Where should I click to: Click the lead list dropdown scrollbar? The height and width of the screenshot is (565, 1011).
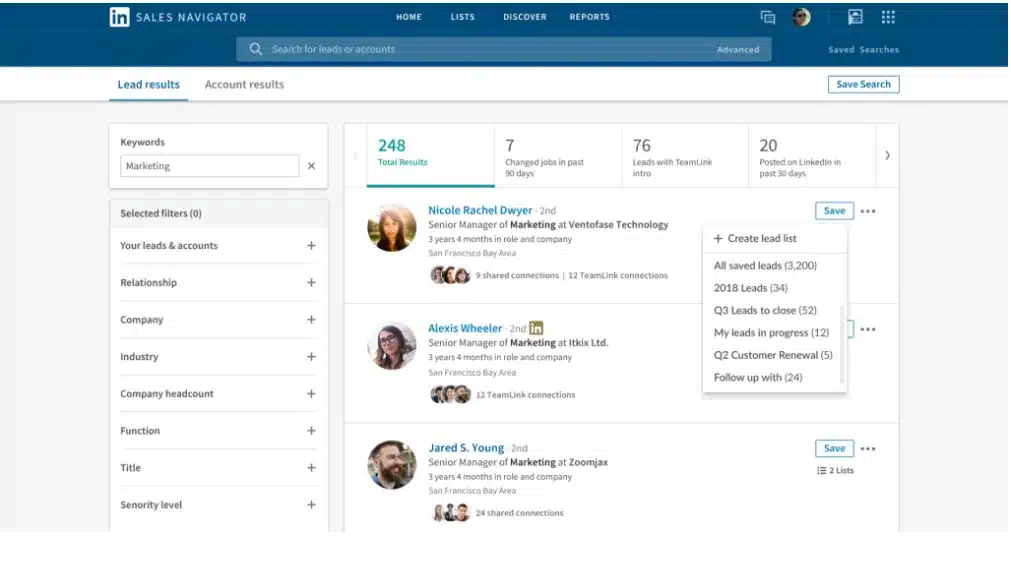(842, 345)
